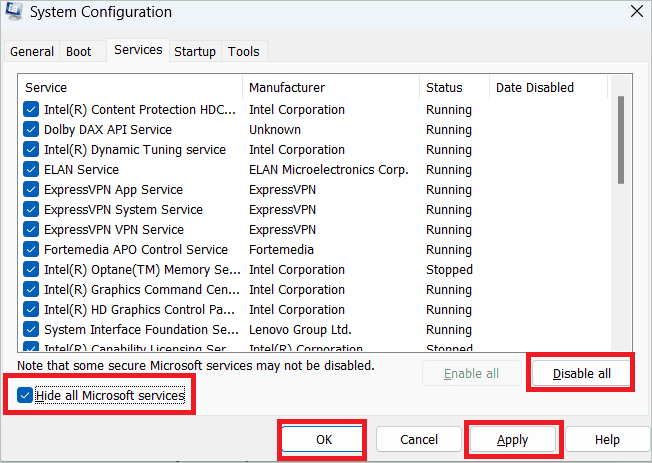Select the Services tab
The width and height of the screenshot is (652, 463).
pyautogui.click(x=138, y=50)
